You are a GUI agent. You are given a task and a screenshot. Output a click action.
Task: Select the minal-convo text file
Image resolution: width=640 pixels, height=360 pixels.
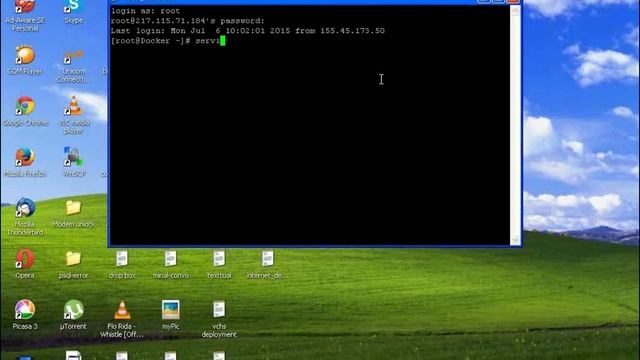point(171,264)
